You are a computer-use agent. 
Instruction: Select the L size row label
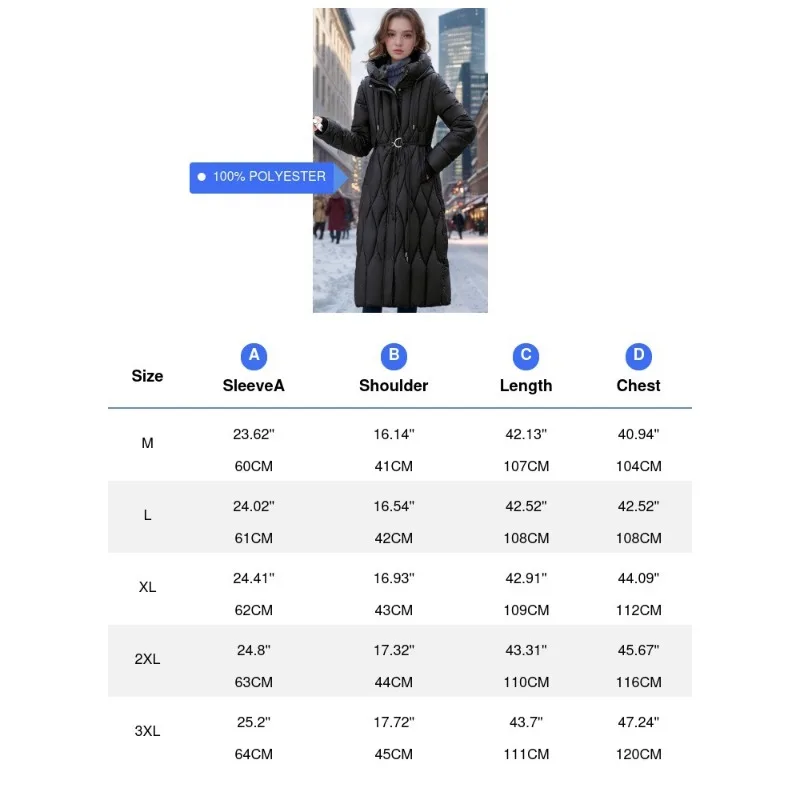(147, 514)
